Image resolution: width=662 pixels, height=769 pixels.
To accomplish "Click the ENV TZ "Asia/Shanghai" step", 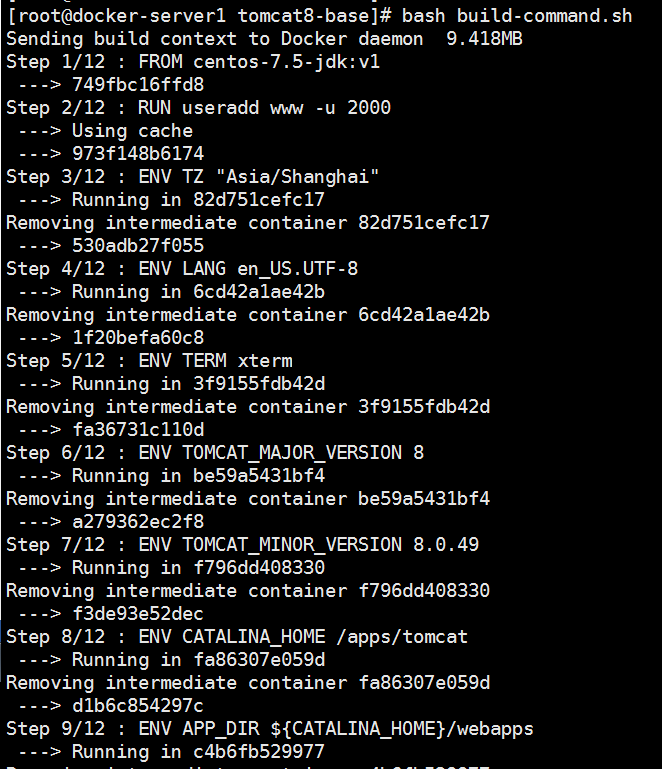I will coord(192,177).
